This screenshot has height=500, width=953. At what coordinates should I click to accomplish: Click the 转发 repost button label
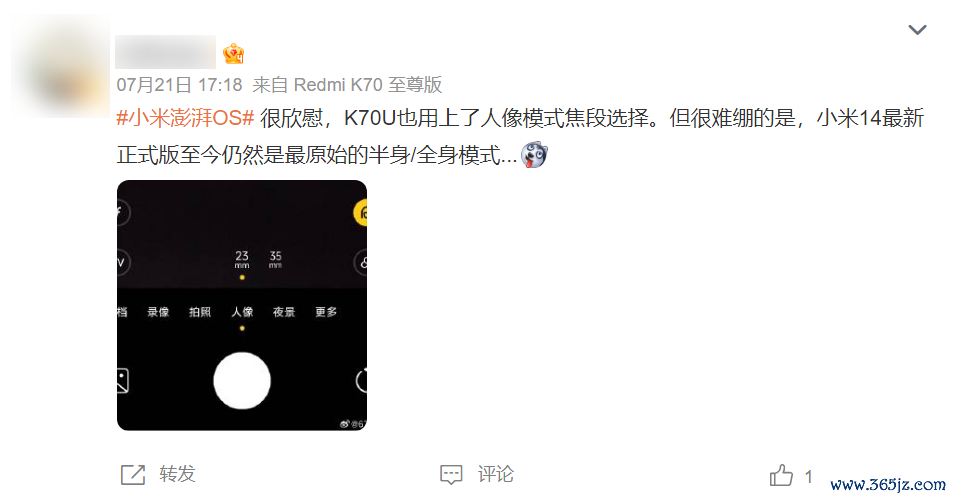point(177,474)
